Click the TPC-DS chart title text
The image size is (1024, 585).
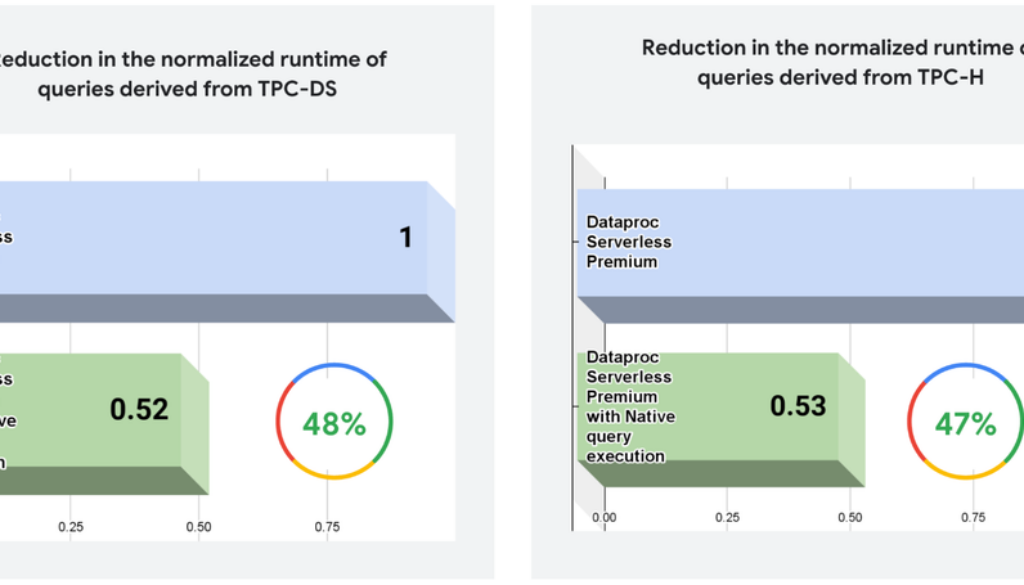pos(195,74)
